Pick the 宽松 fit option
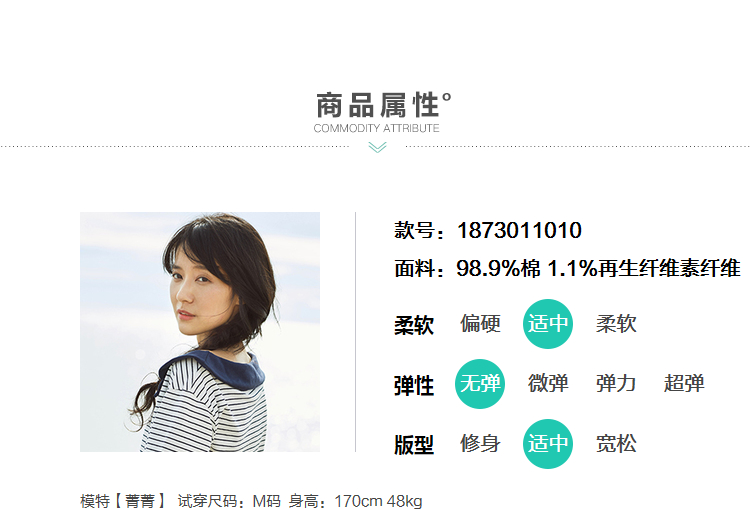This screenshot has height=510, width=750. tap(616, 443)
